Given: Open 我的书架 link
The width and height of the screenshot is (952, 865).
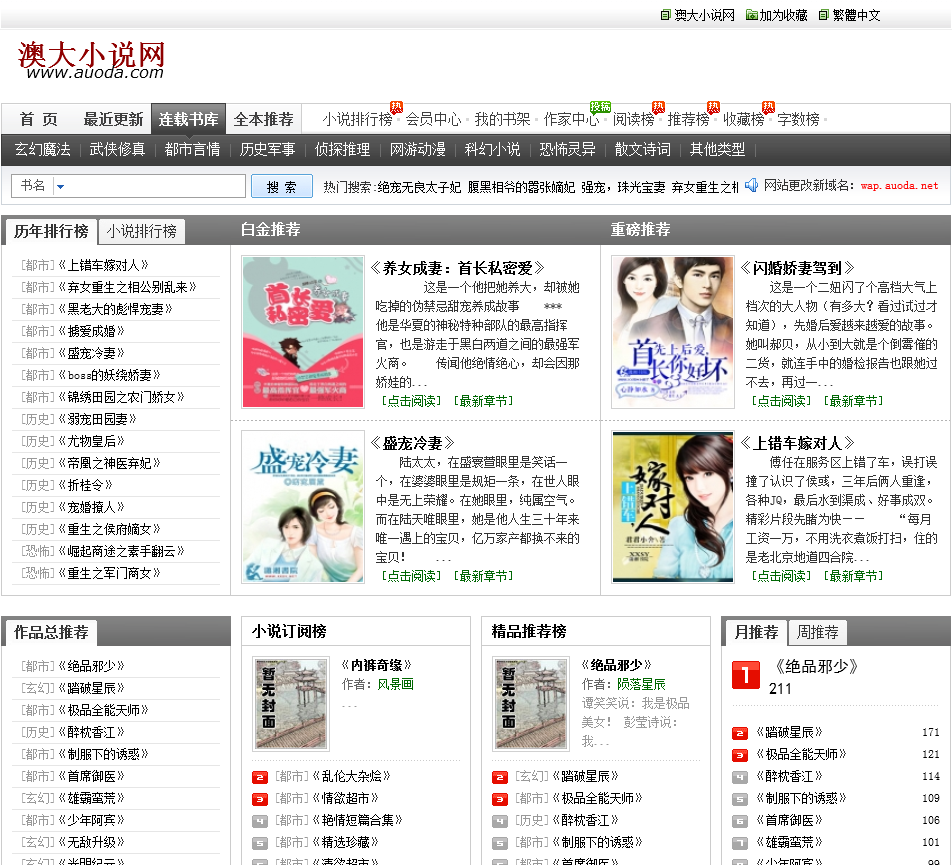Looking at the screenshot, I should pyautogui.click(x=502, y=119).
